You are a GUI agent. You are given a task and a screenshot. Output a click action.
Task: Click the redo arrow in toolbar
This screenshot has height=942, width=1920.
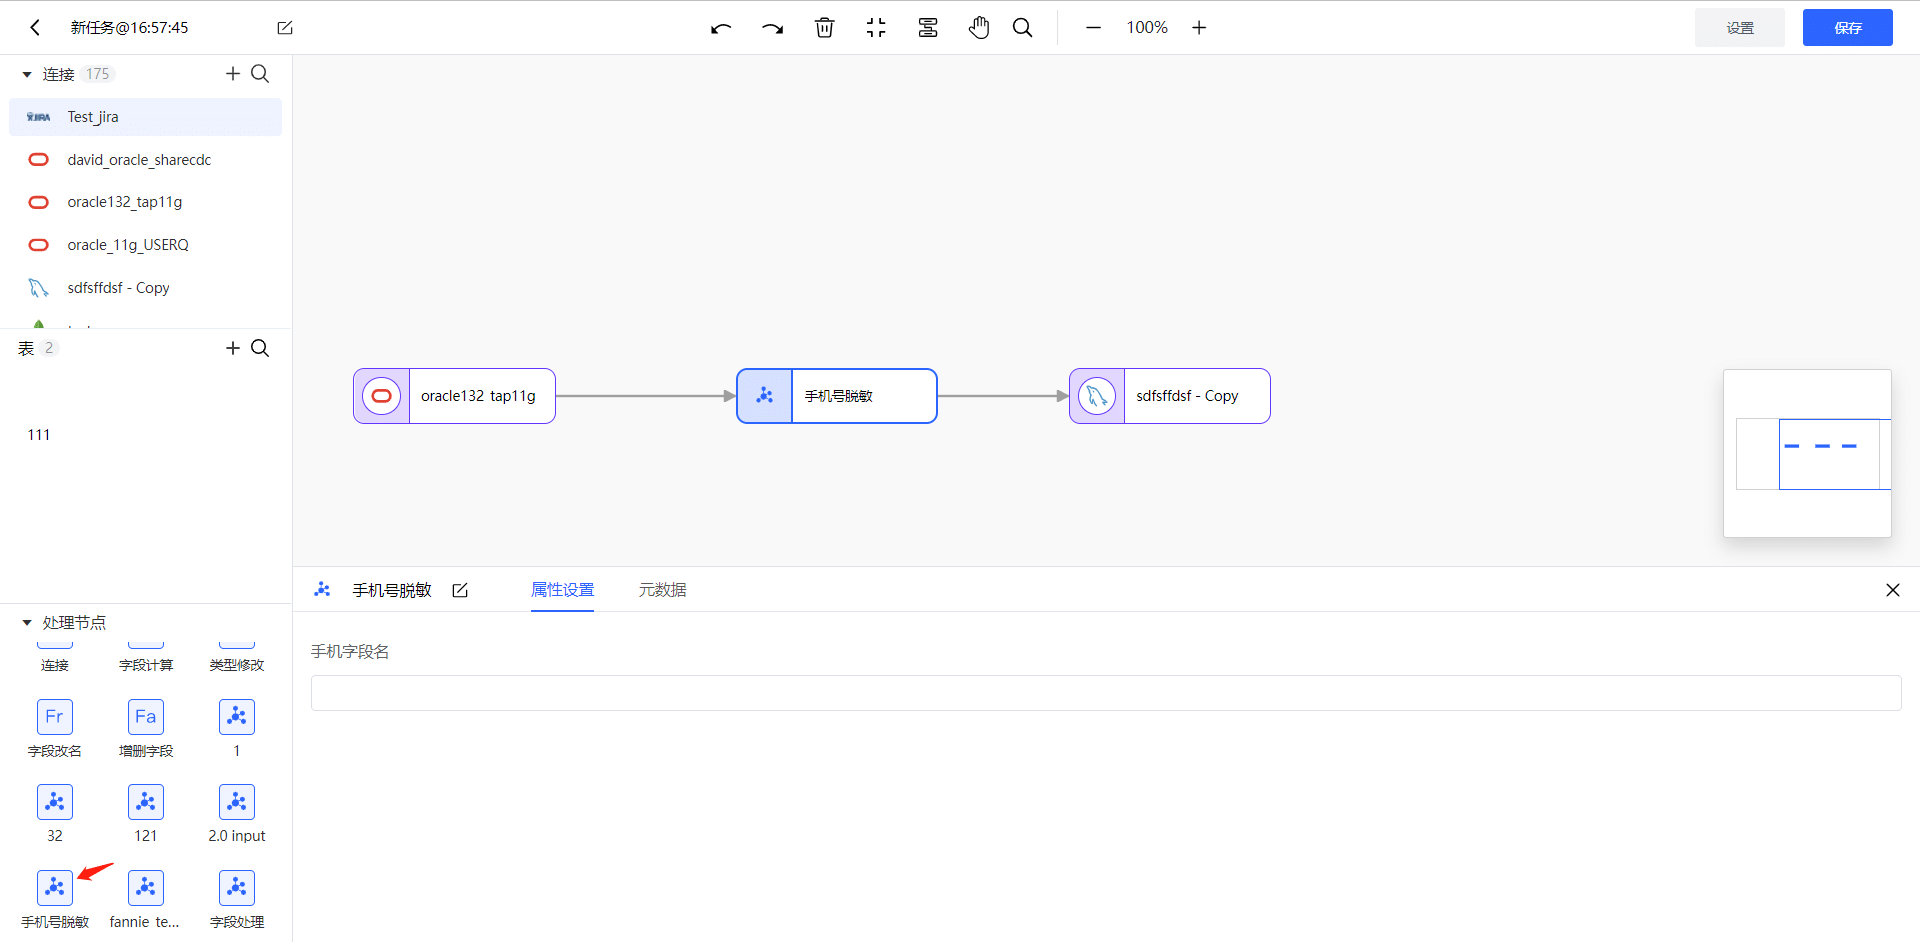coord(772,28)
